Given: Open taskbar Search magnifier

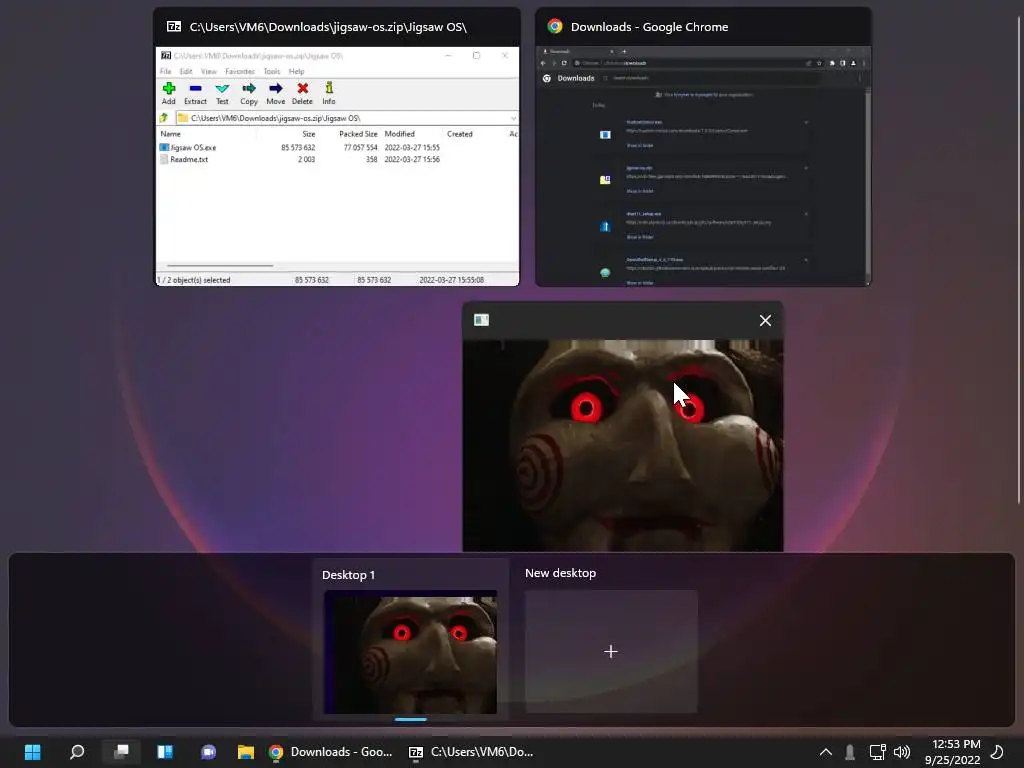Looking at the screenshot, I should pyautogui.click(x=77, y=752).
